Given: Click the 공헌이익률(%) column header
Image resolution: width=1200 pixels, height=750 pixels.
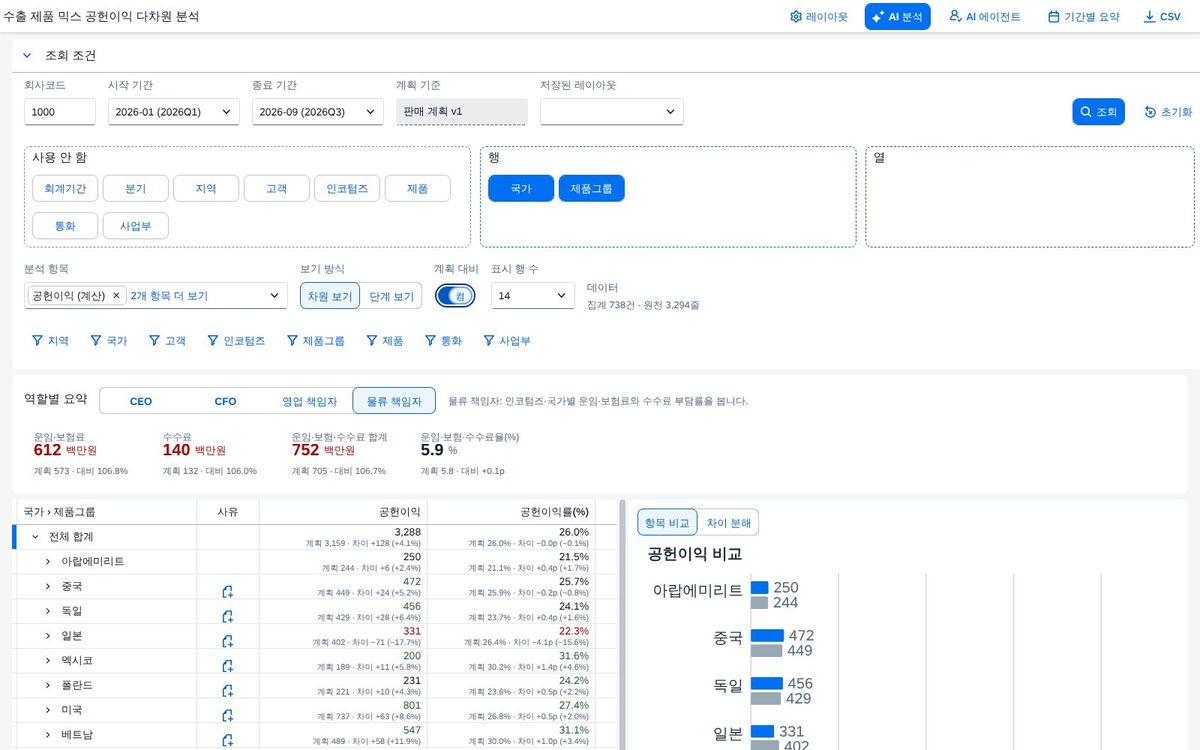Looking at the screenshot, I should (511, 512).
